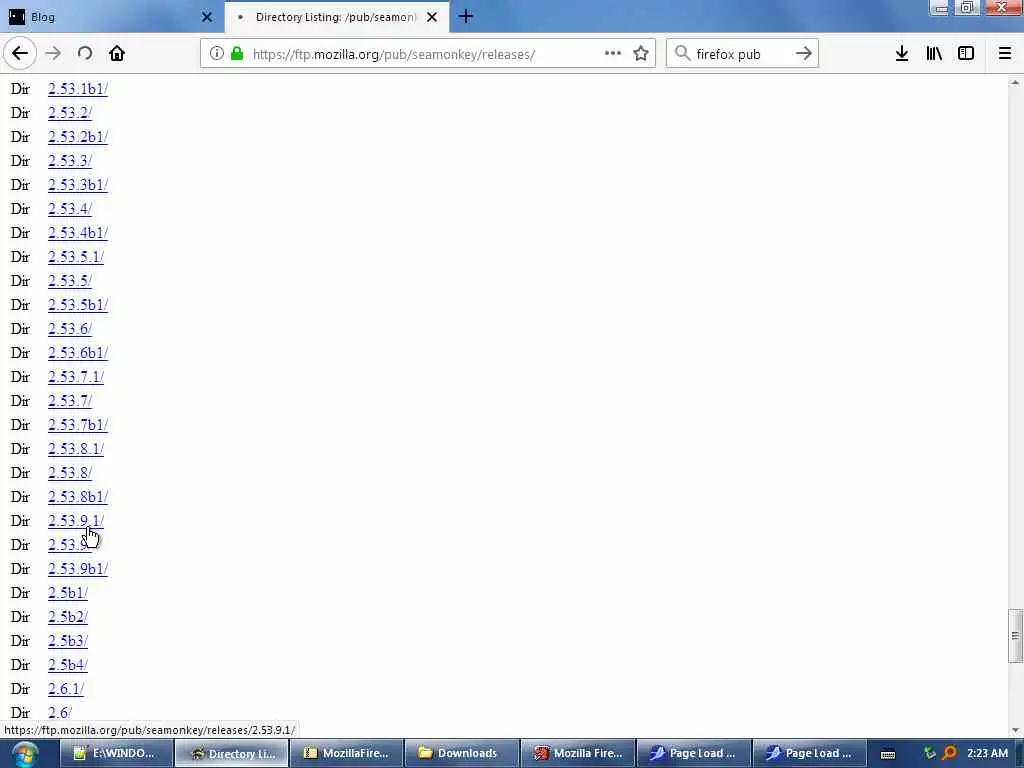Open the 2.53.5b1/ directory link
The height and width of the screenshot is (768, 1024).
(x=78, y=305)
